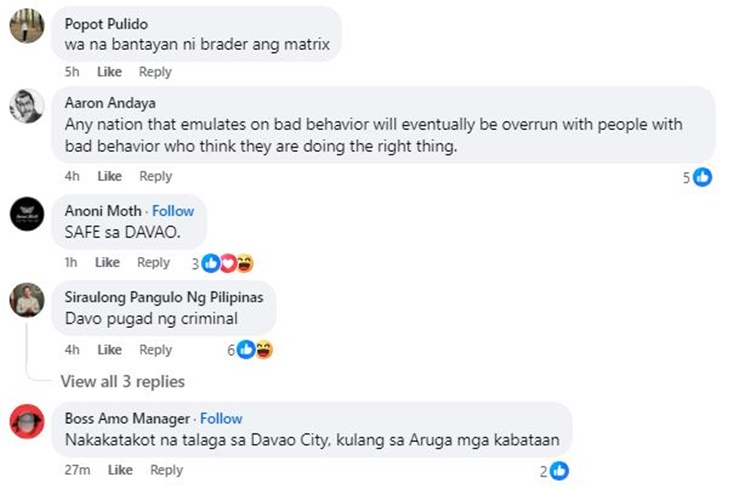This screenshot has width=750, height=488.
Task: Follow Boss Amo Manager
Action: pos(221,419)
